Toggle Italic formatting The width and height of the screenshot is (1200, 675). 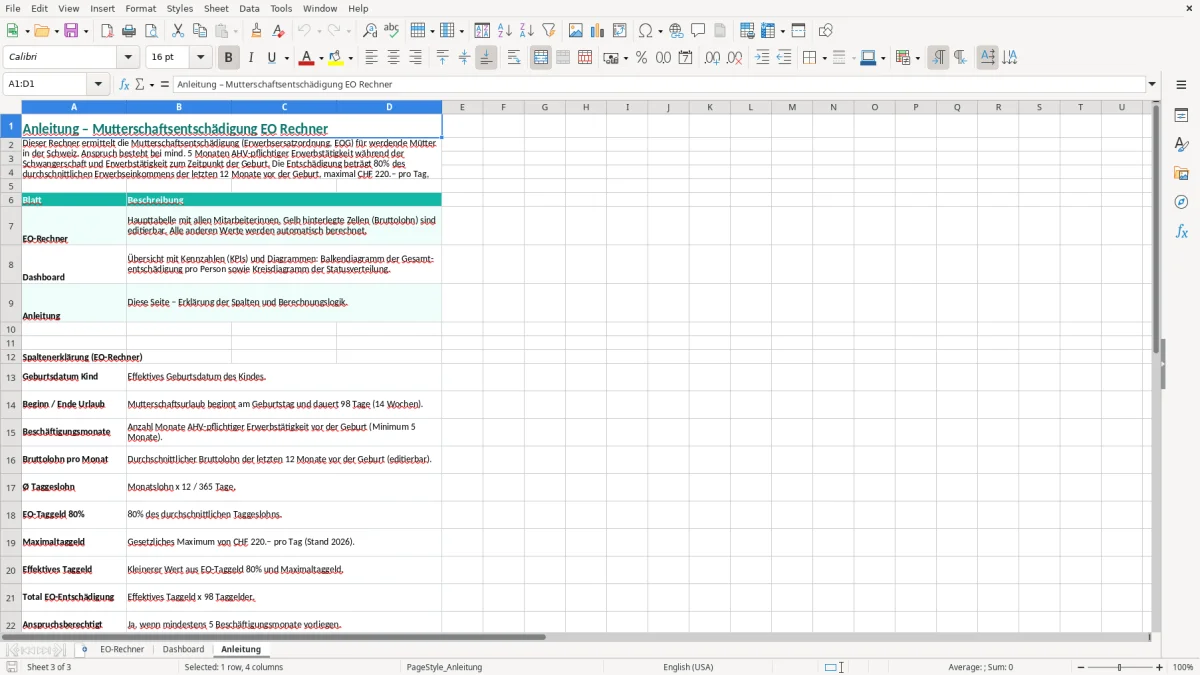point(250,58)
